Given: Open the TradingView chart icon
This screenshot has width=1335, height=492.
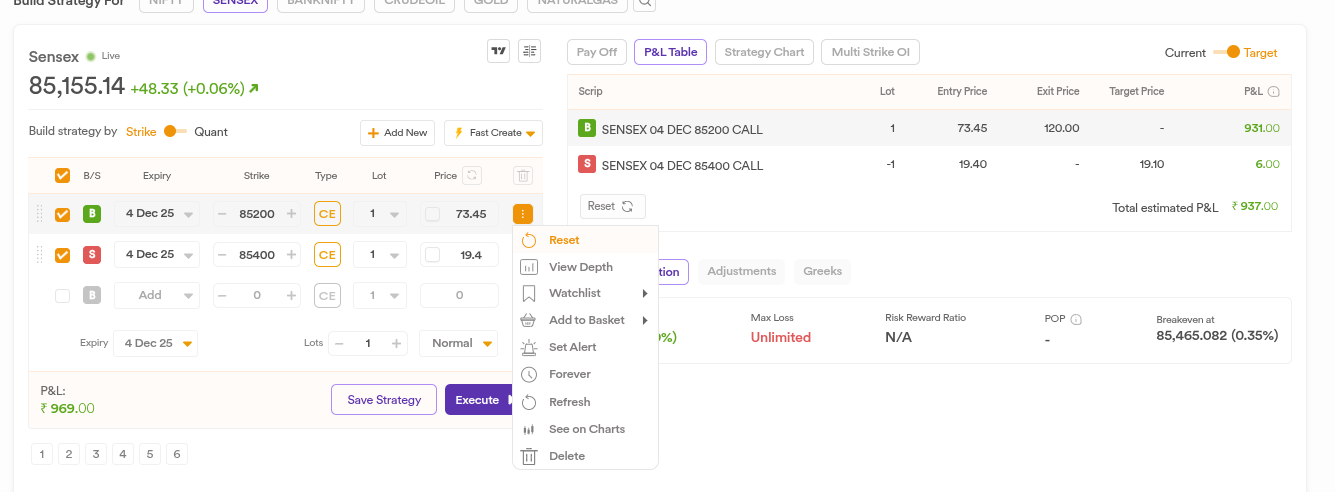Looking at the screenshot, I should pyautogui.click(x=498, y=52).
